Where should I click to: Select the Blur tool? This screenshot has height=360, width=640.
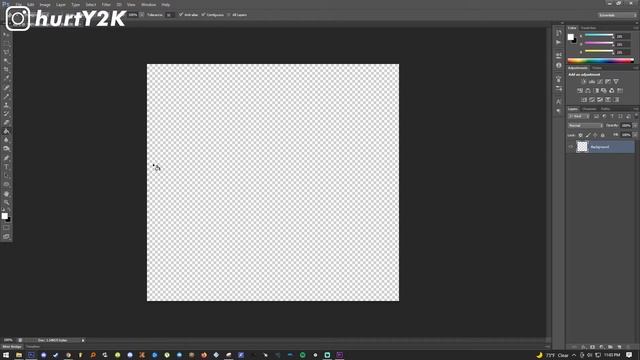(6, 140)
